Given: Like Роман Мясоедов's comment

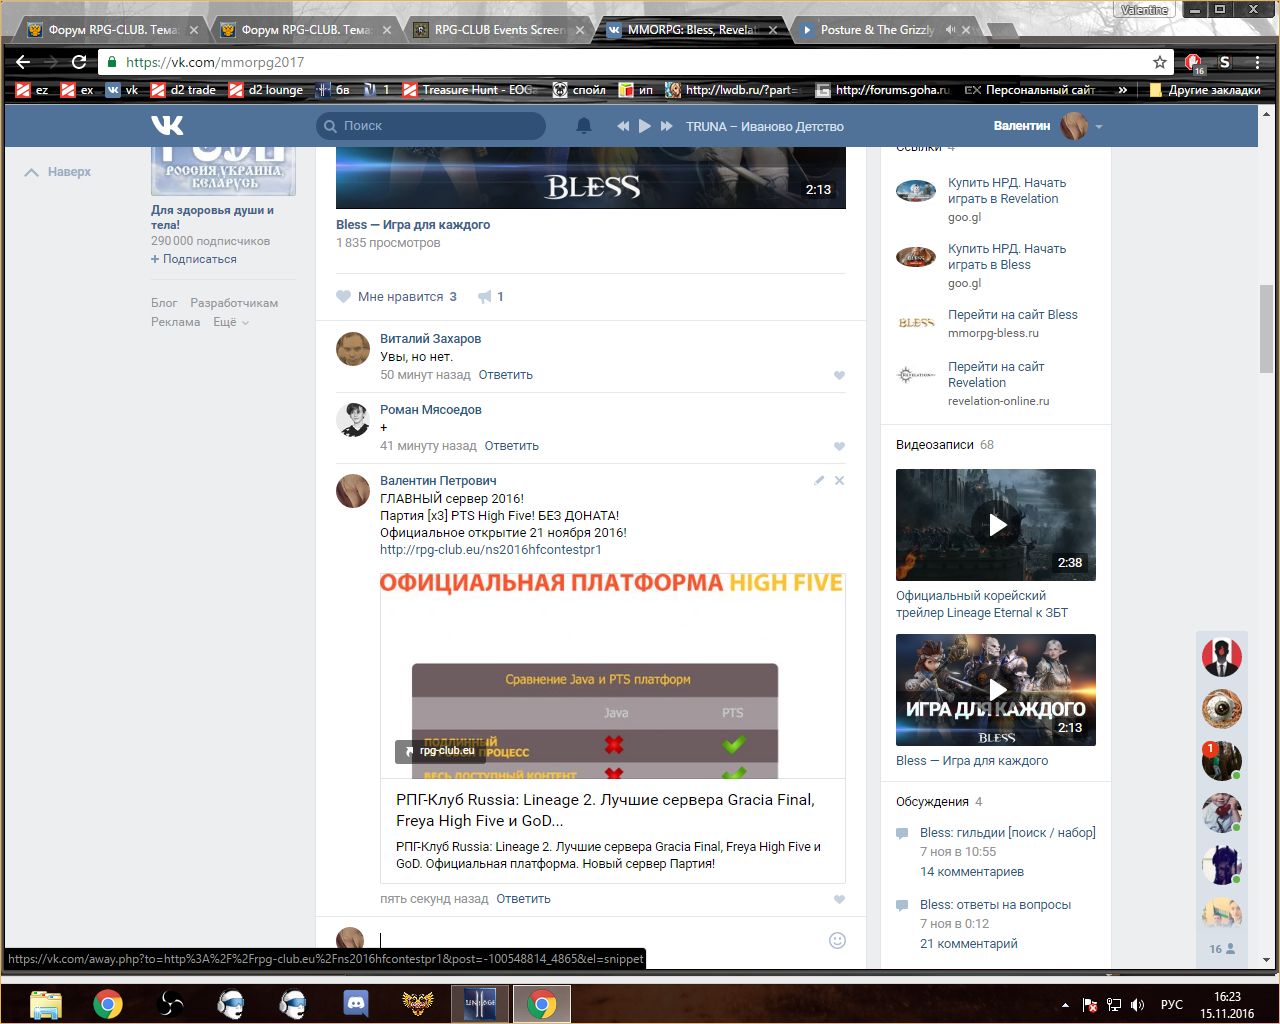Looking at the screenshot, I should coord(839,447).
